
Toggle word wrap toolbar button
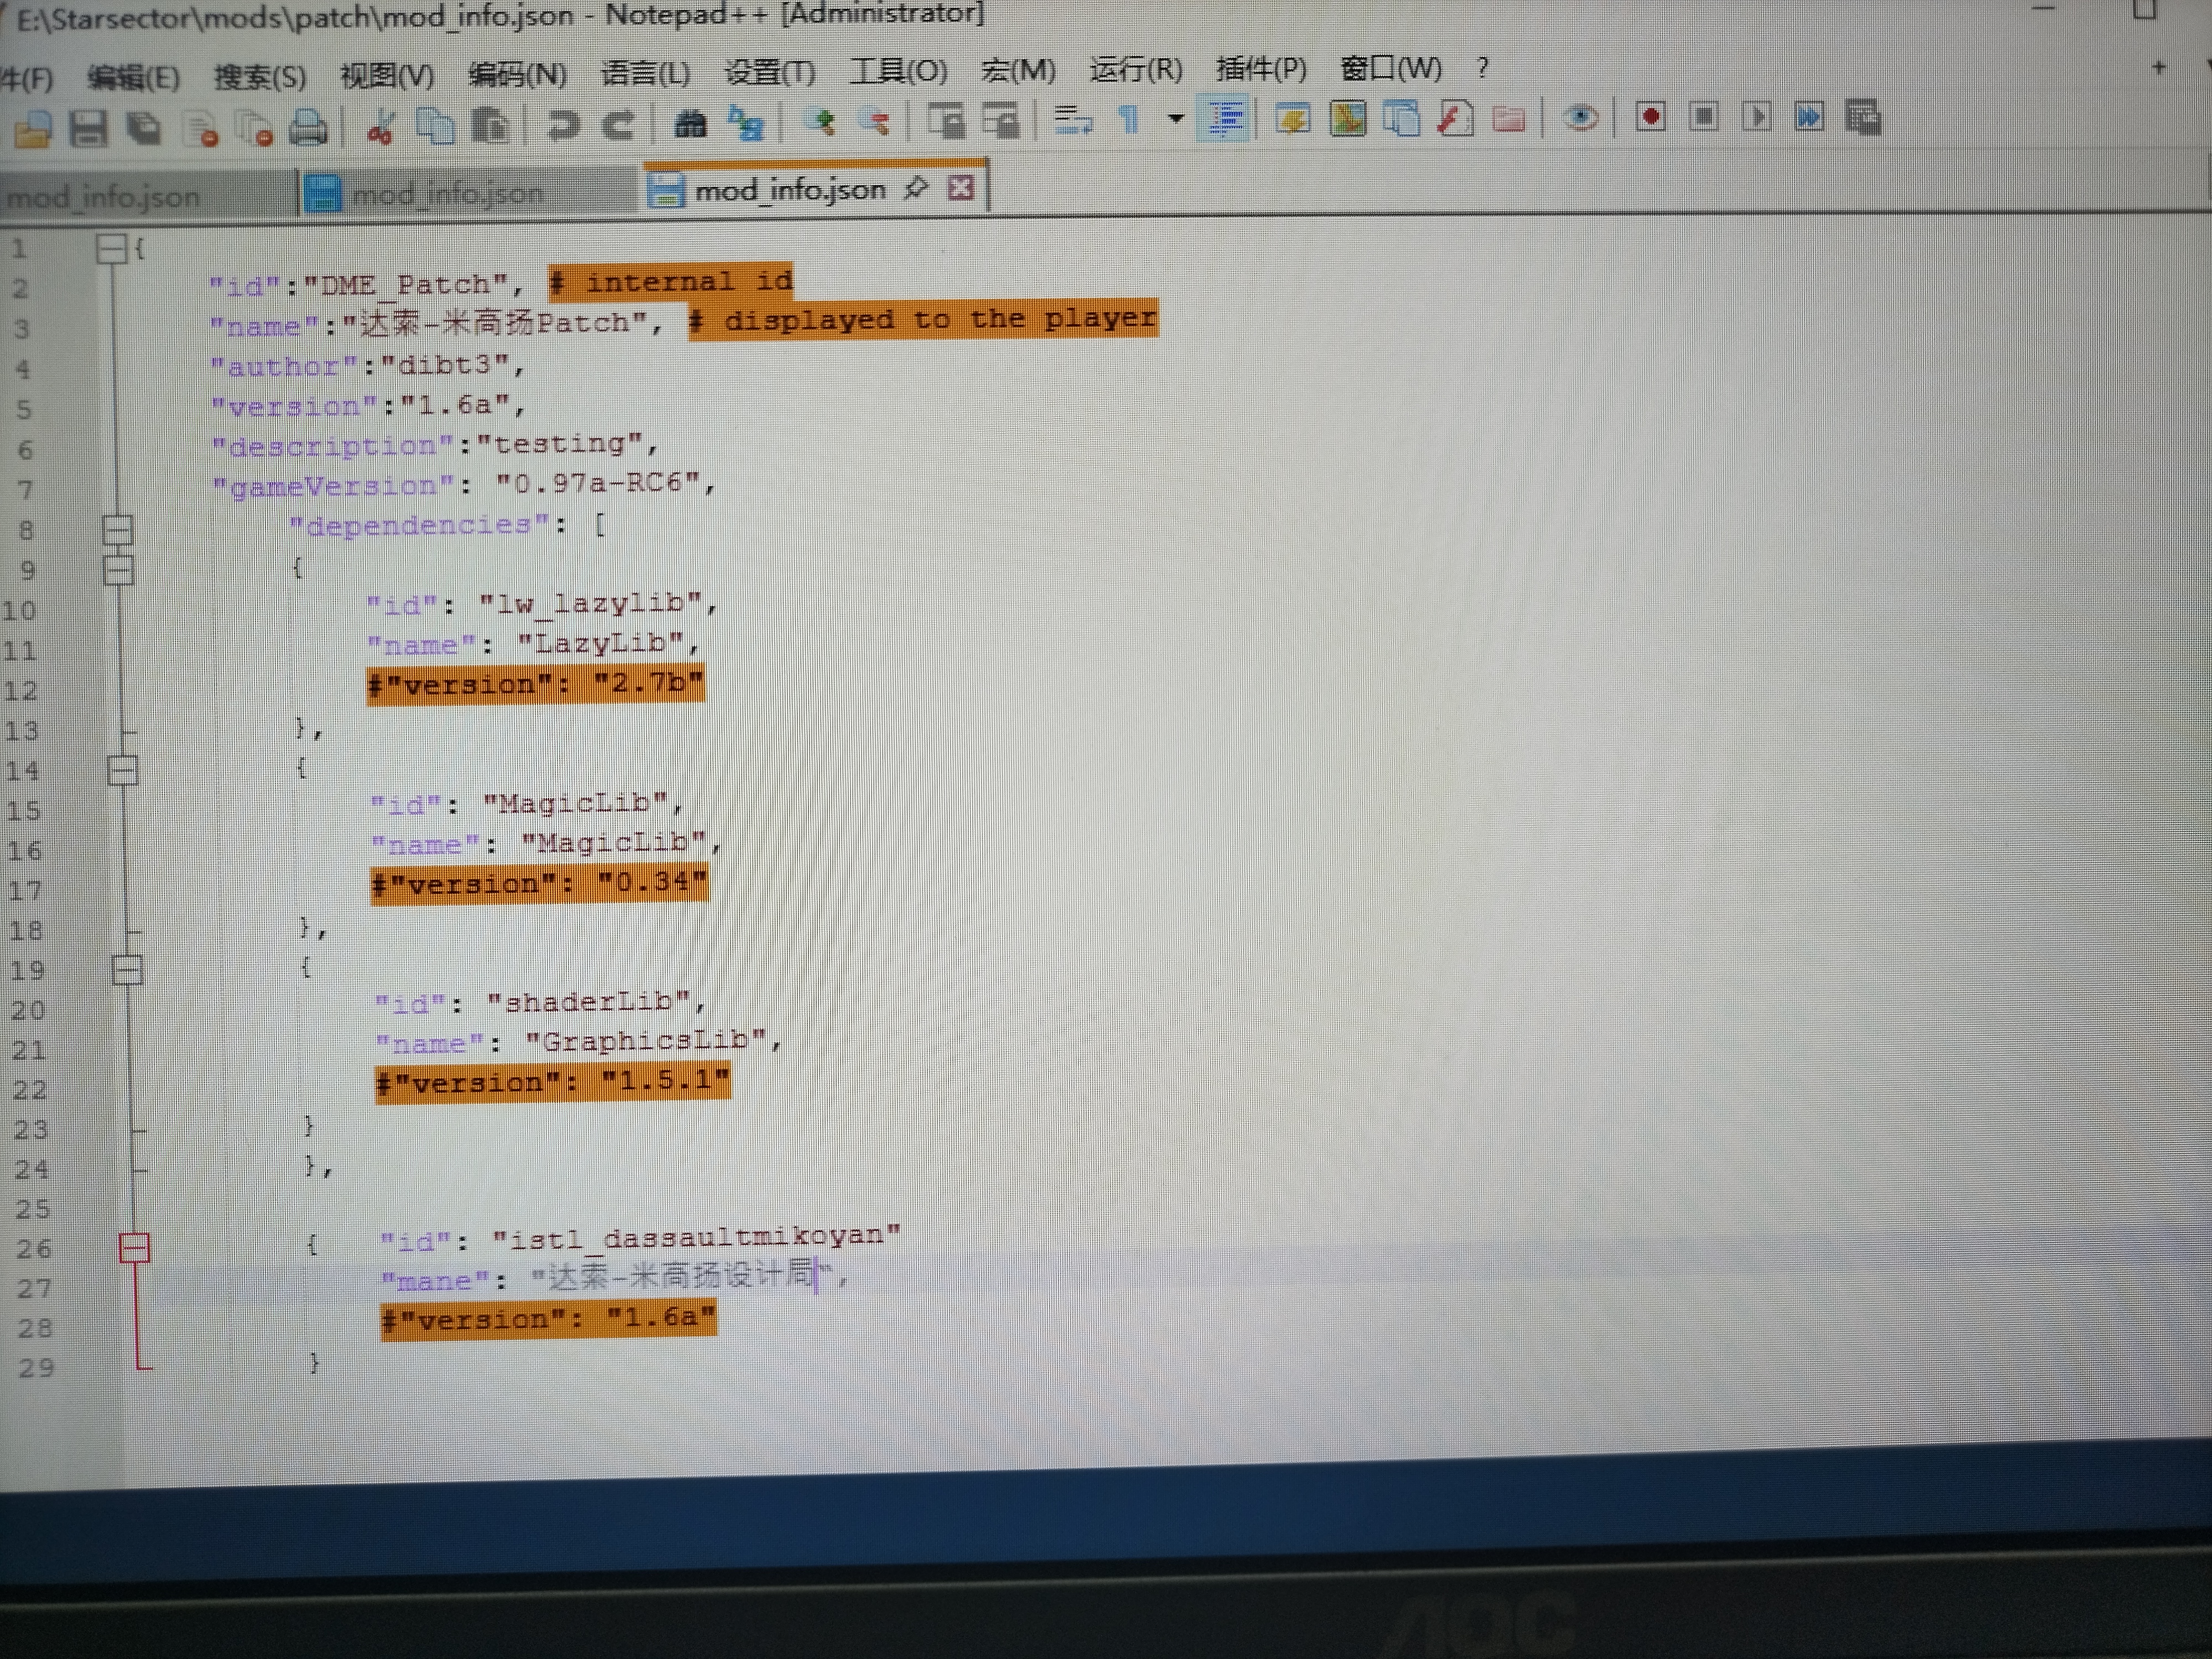point(1073,121)
